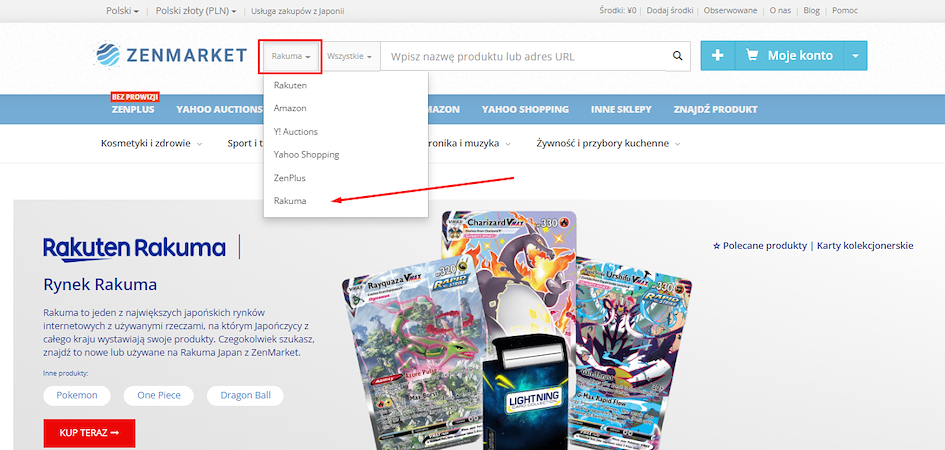Screen dimensions: 945x450
Task: Click the ZenMarket logo
Action: pyautogui.click(x=171, y=55)
